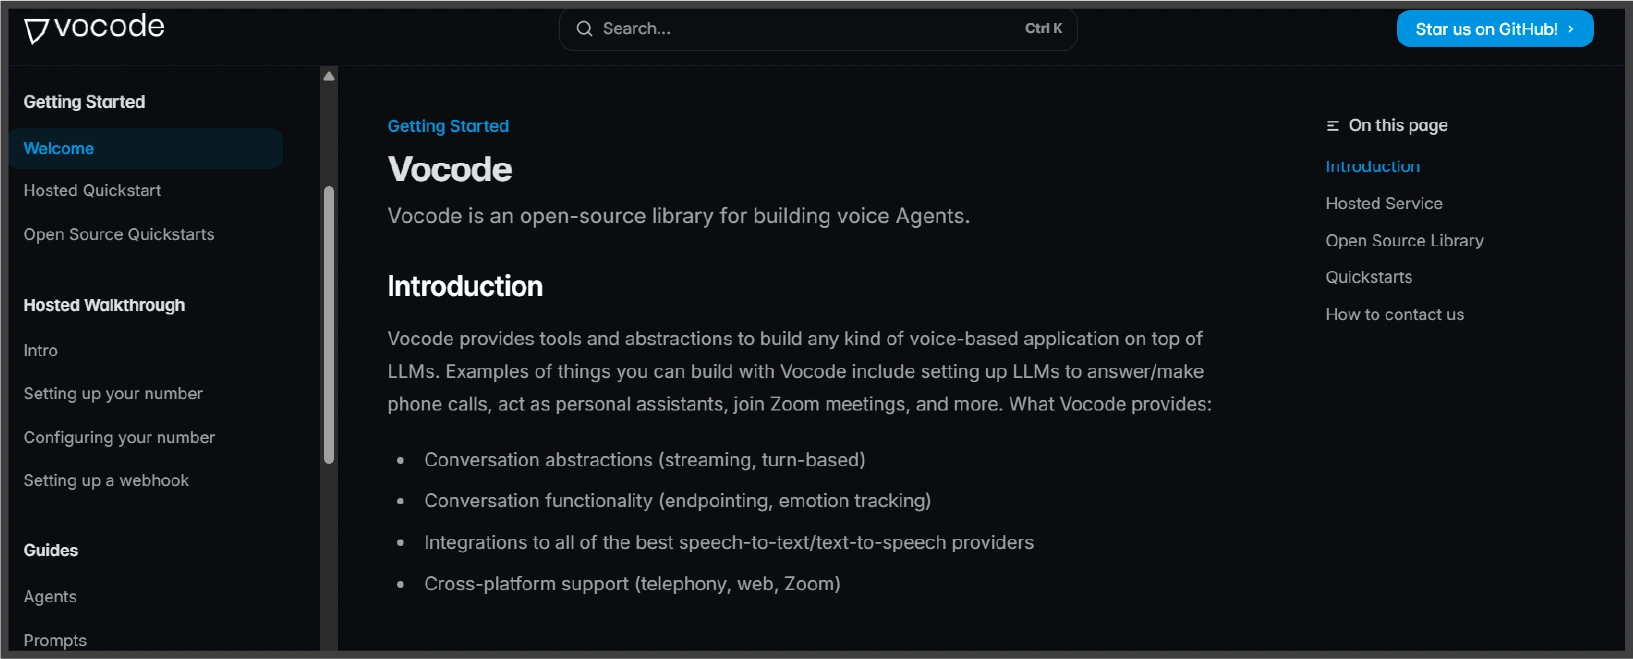1633x659 pixels.
Task: Jump to the Introduction section link
Action: coord(1372,166)
